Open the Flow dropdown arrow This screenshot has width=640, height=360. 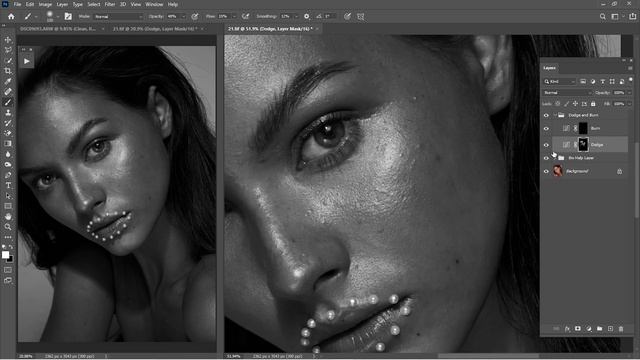tap(234, 16)
